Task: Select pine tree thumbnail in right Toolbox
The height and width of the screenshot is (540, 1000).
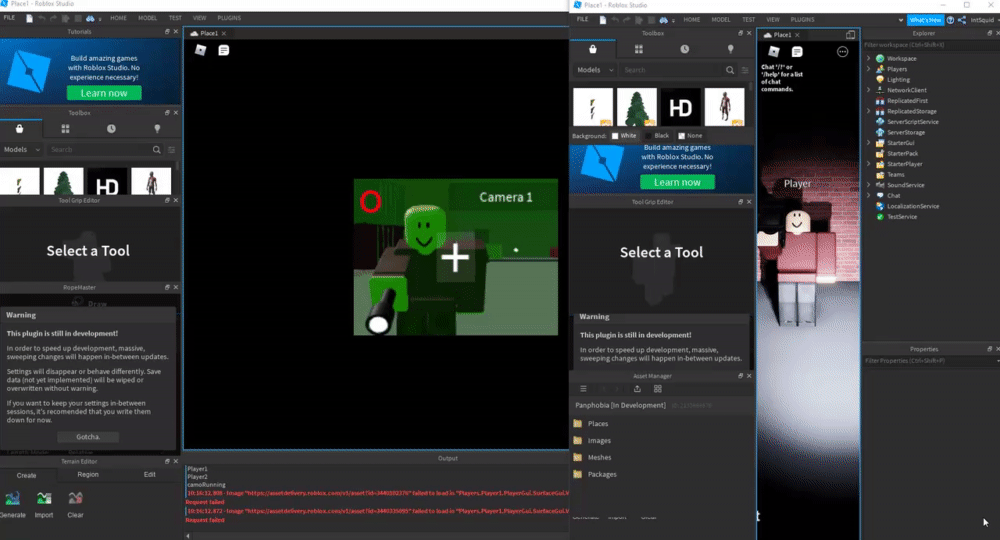Action: [x=636, y=106]
